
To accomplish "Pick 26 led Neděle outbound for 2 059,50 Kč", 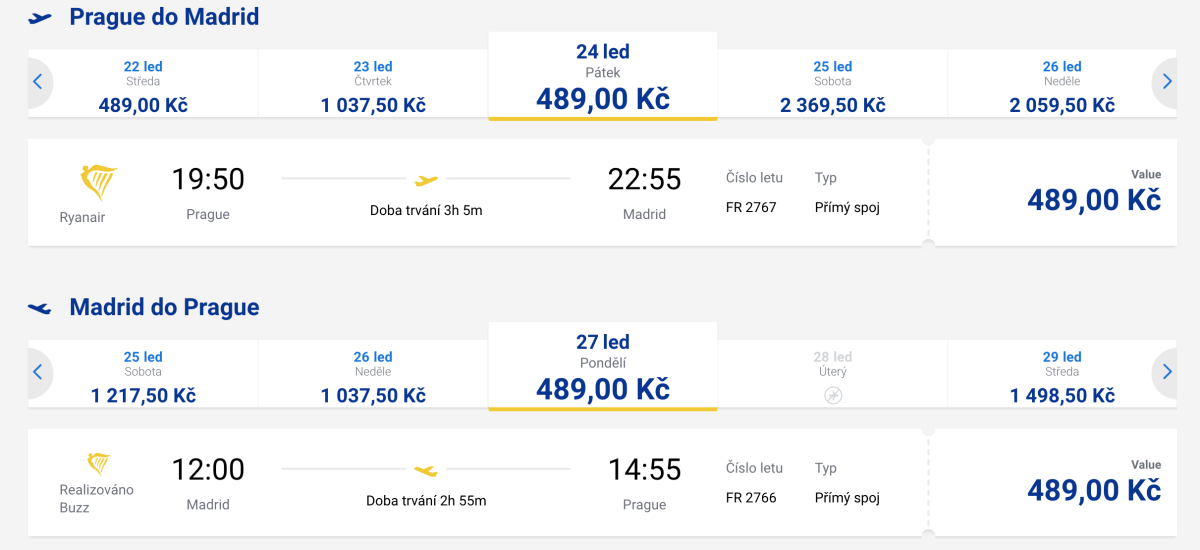I will [1062, 86].
